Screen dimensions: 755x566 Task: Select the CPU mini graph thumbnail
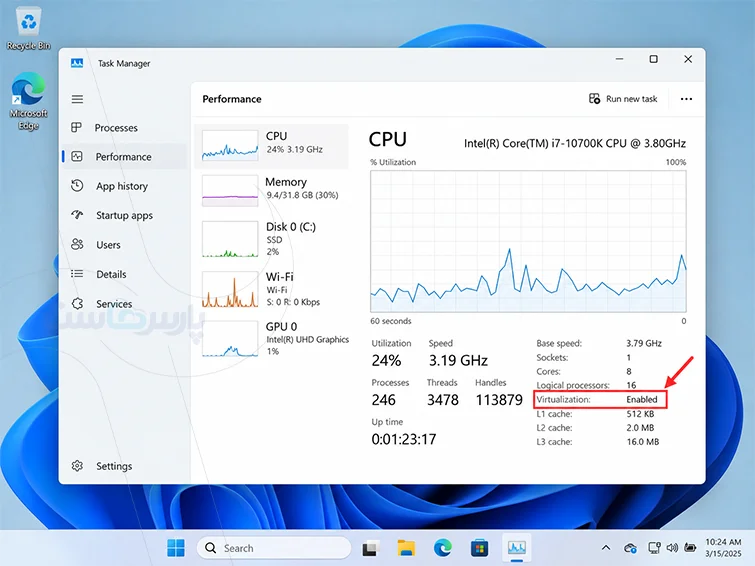point(230,145)
